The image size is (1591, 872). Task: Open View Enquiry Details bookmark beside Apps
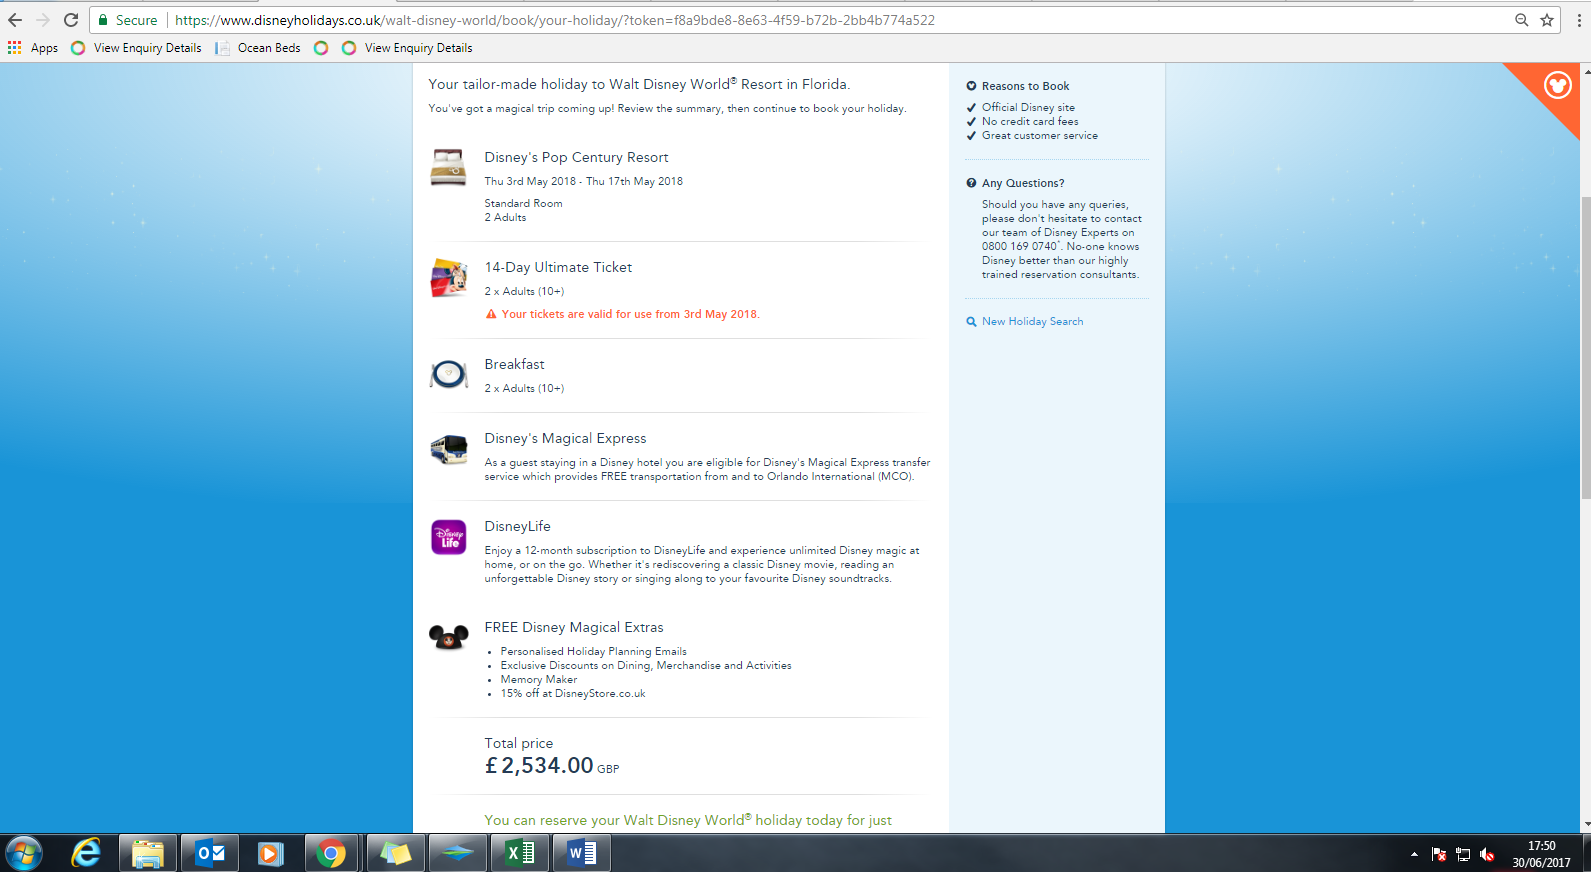pyautogui.click(x=136, y=48)
